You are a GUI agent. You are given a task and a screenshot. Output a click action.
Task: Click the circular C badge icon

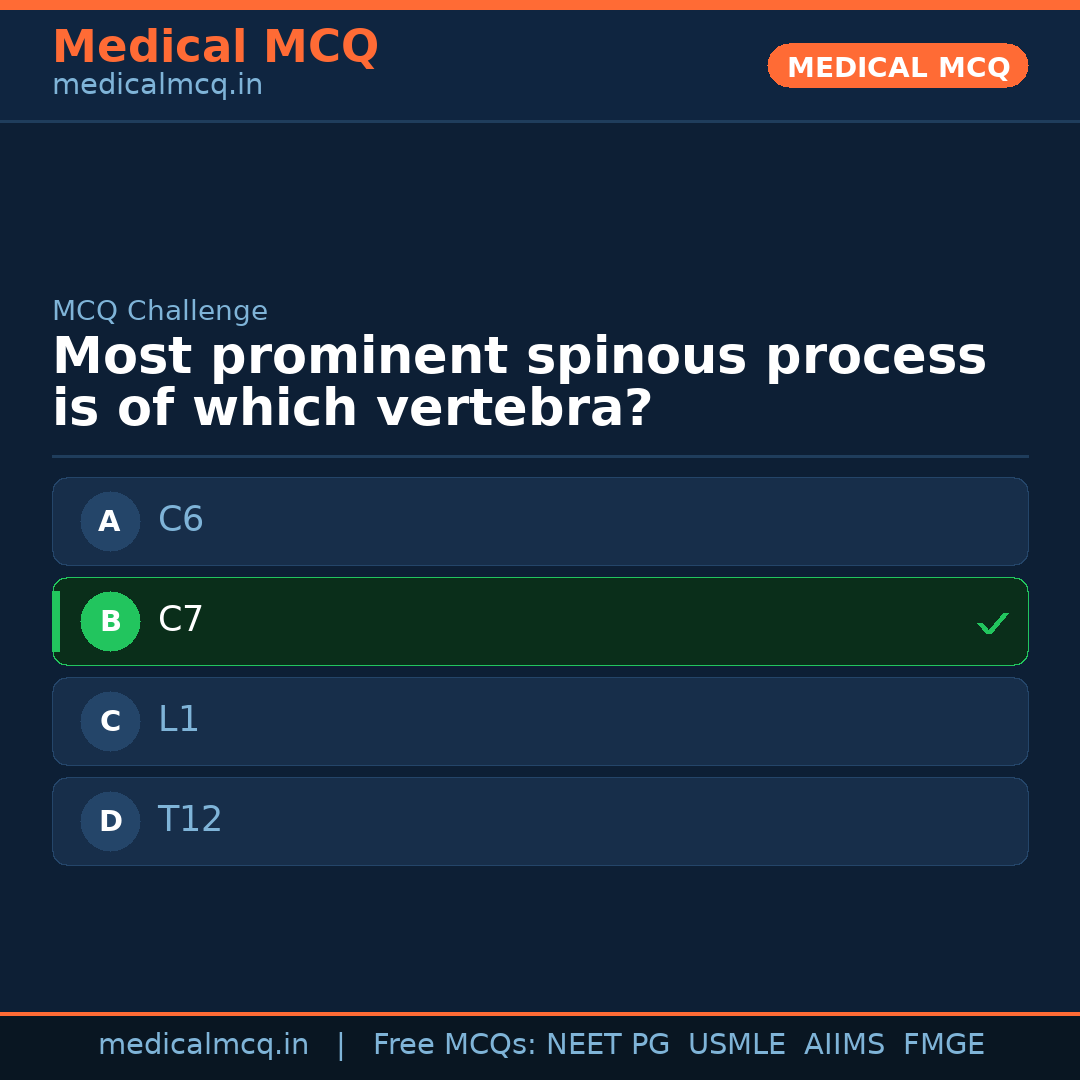pos(110,721)
